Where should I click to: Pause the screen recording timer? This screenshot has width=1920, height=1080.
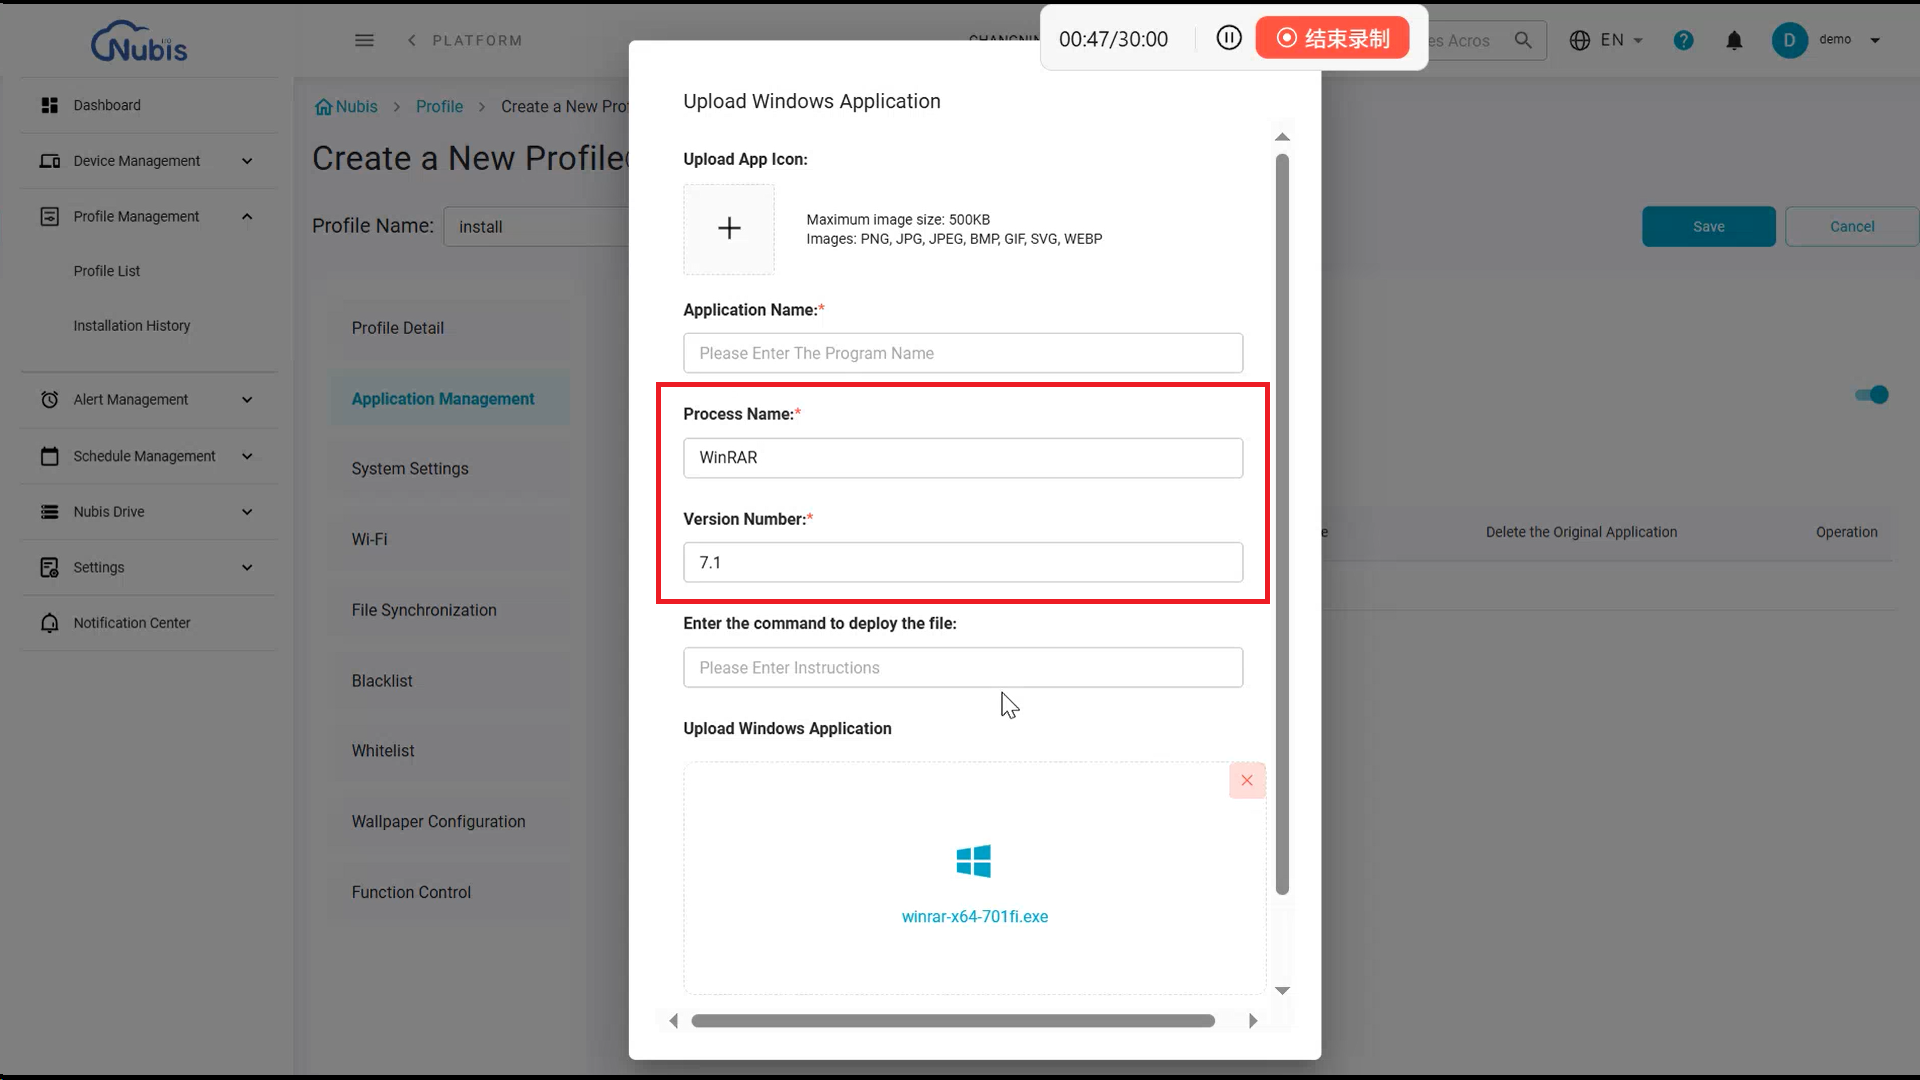[1228, 38]
